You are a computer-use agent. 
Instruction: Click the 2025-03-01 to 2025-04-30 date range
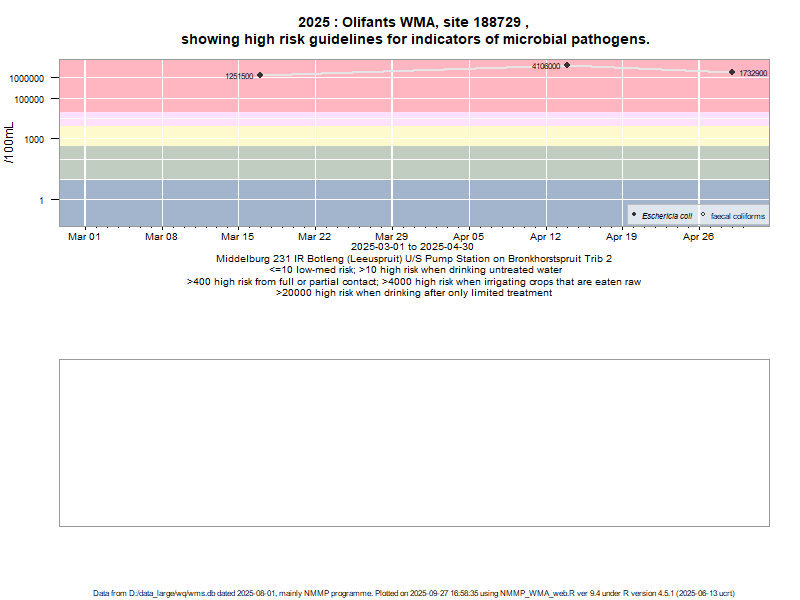click(x=413, y=247)
